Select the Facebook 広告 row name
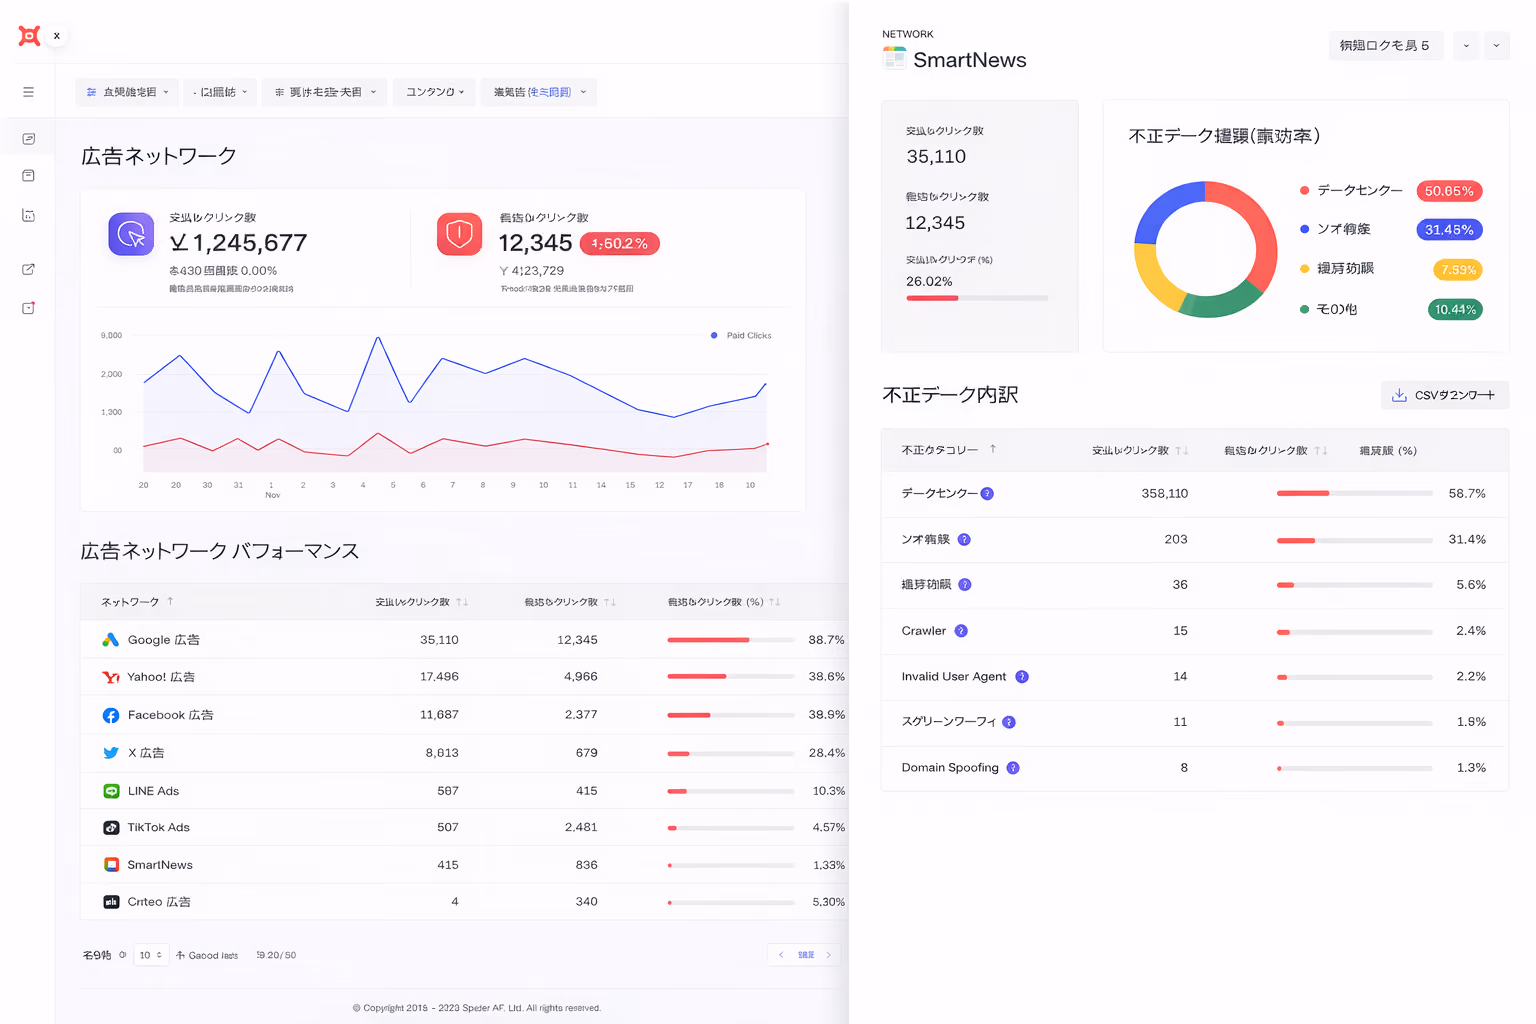 [x=170, y=715]
